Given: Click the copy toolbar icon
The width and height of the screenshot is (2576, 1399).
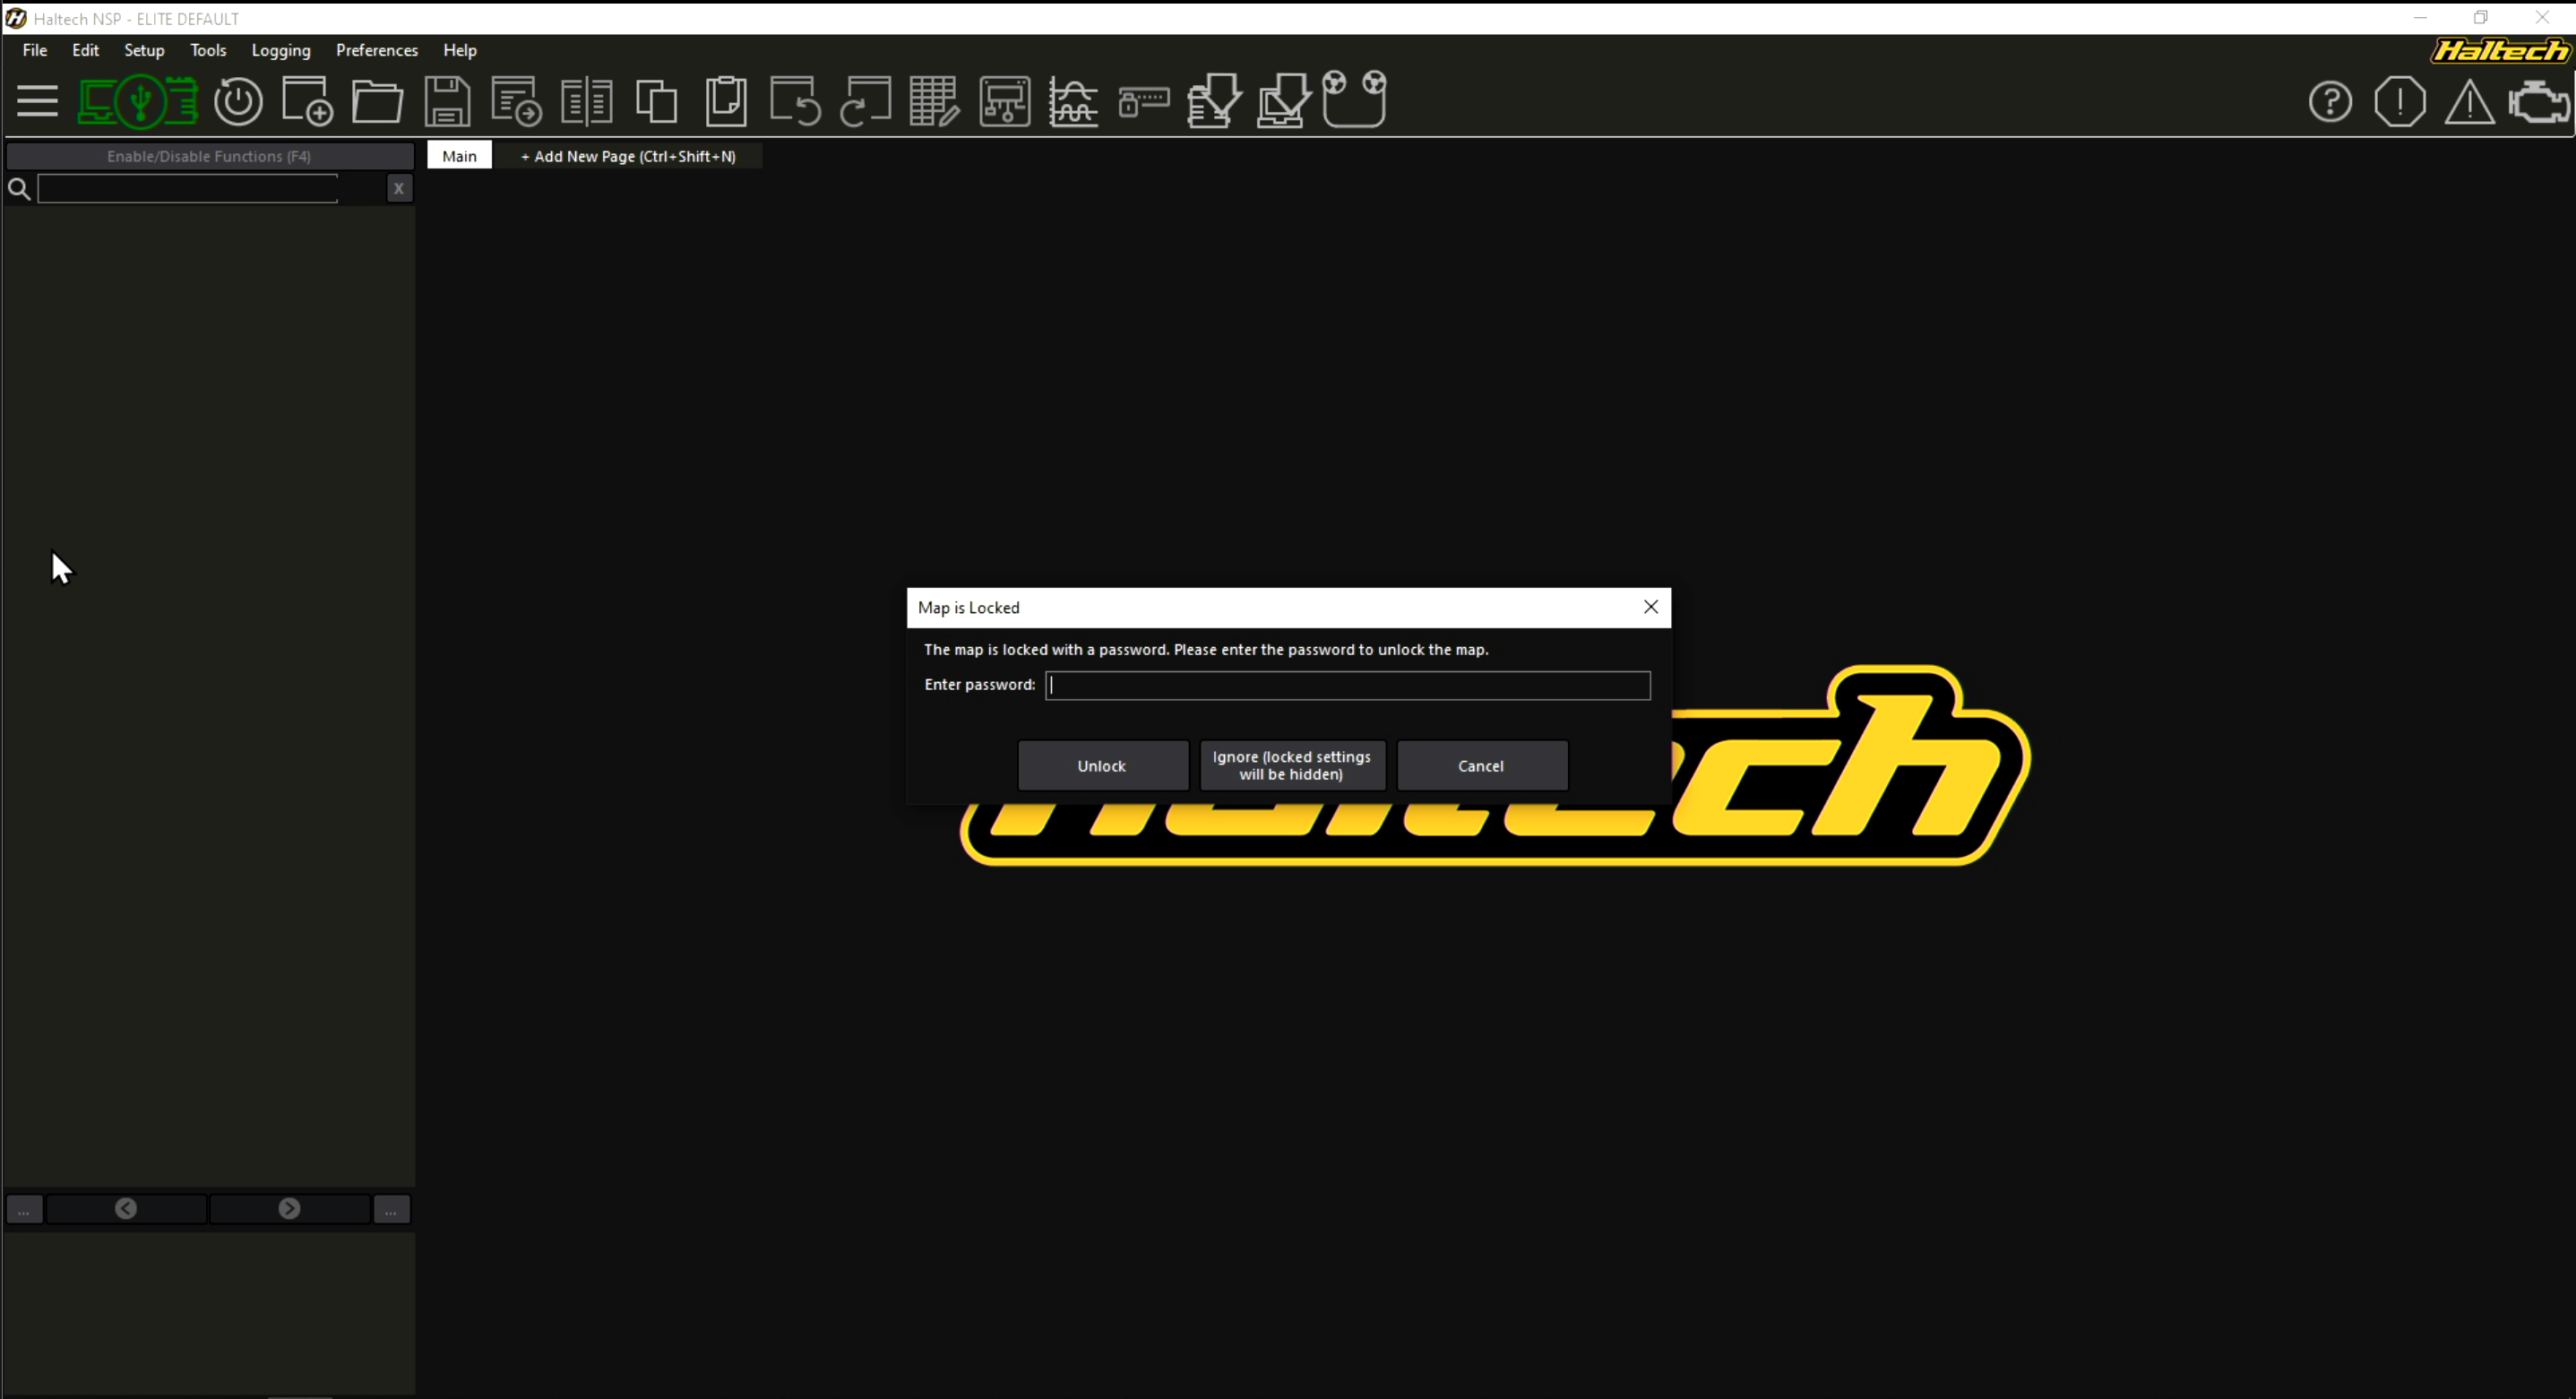Looking at the screenshot, I should coord(657,101).
